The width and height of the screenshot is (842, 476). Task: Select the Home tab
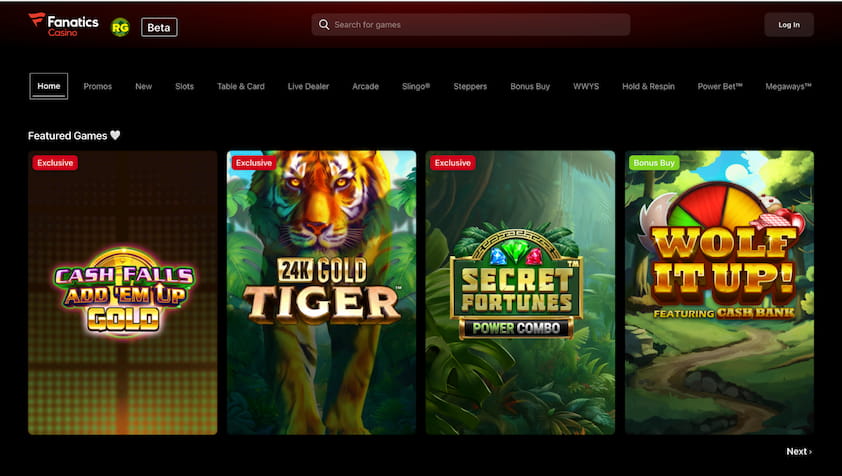coord(49,86)
